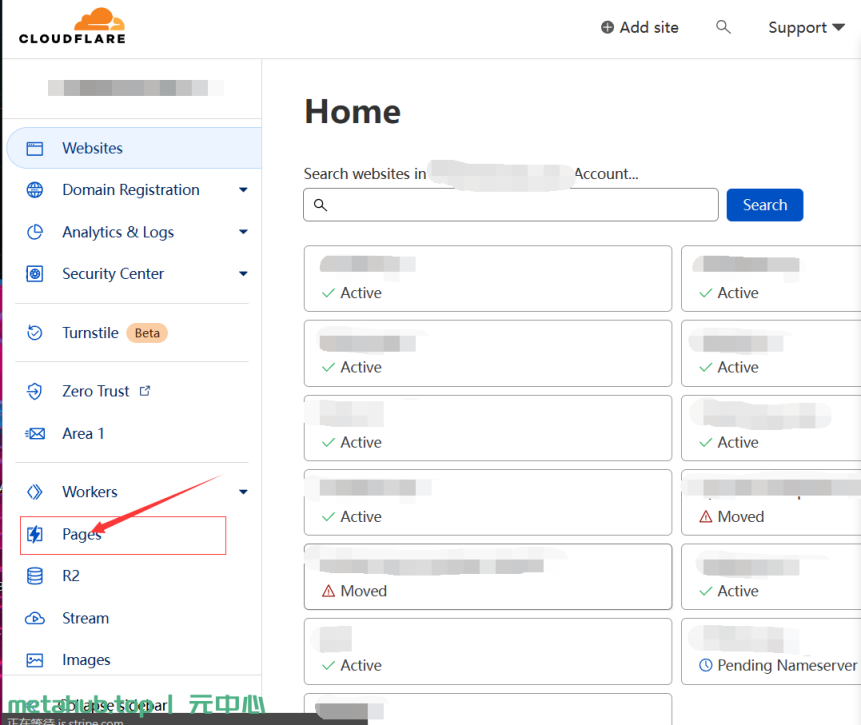Click the blue Search button
861x725 pixels.
coord(764,205)
